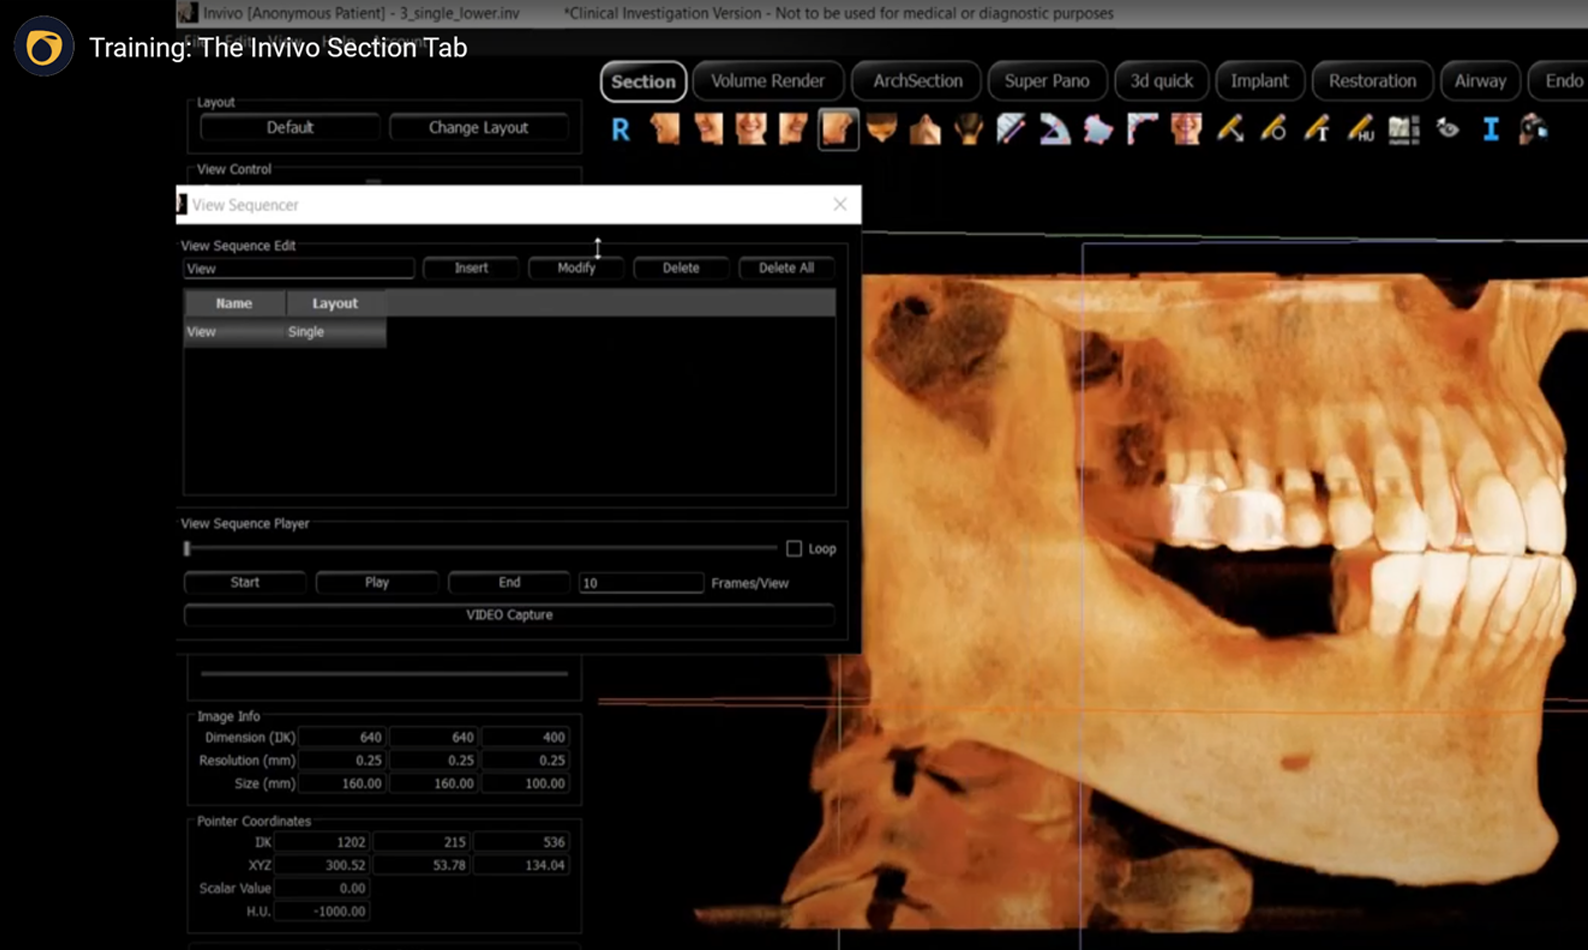
Task: Click the blue I information display icon
Action: [x=1490, y=129]
